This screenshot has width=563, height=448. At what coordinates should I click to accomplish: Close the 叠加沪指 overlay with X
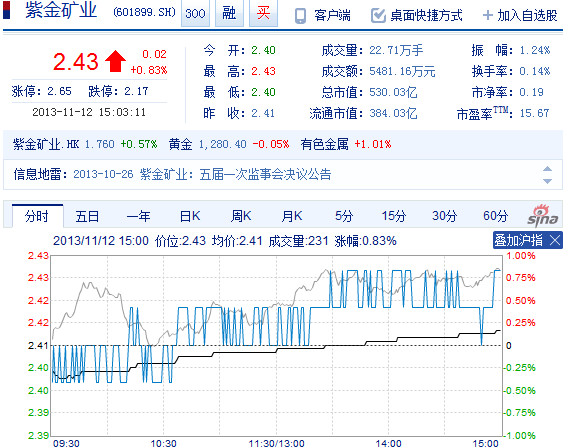[x=554, y=240]
